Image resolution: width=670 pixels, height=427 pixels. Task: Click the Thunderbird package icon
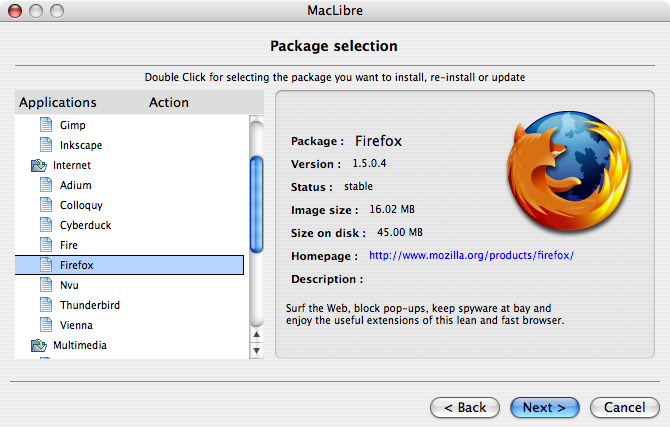click(x=45, y=305)
